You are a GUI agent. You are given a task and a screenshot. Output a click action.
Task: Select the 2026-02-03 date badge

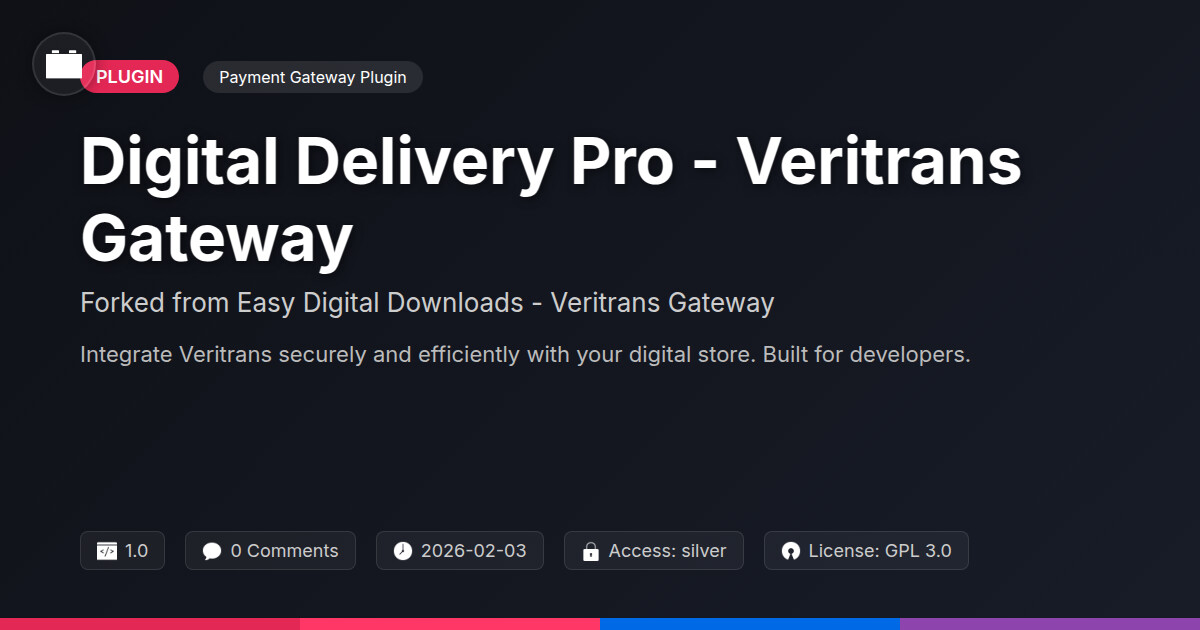tap(460, 551)
